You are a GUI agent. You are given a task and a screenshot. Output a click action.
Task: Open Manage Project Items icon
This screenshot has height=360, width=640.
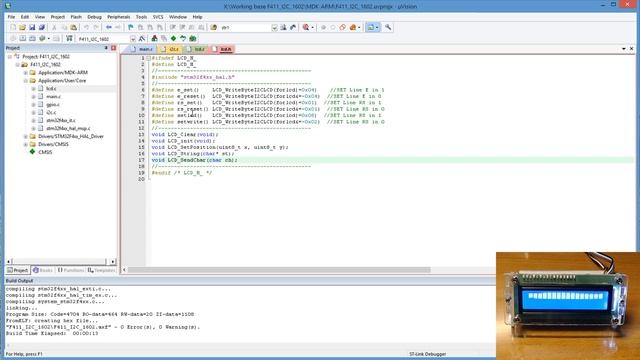154,38
